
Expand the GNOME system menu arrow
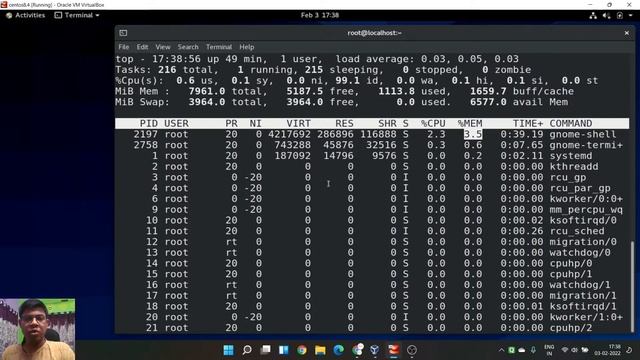631,16
